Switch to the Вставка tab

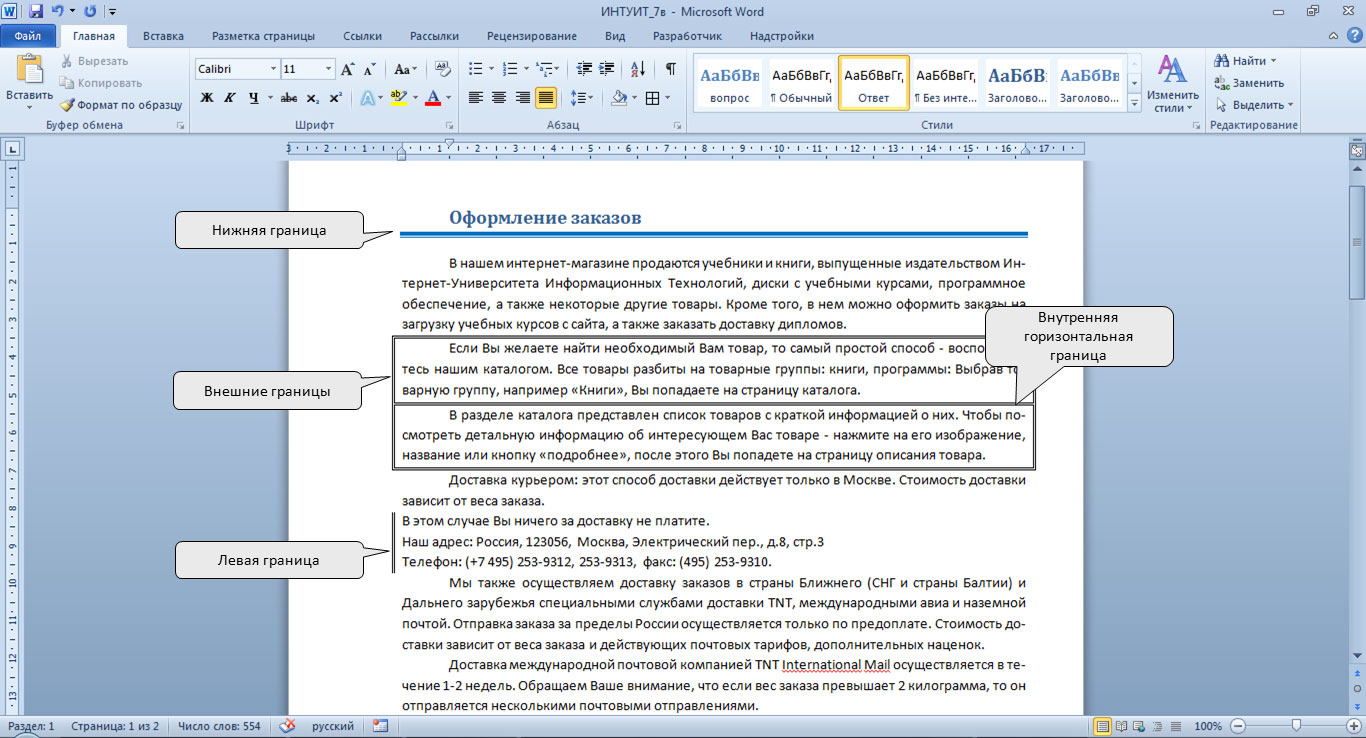point(163,36)
